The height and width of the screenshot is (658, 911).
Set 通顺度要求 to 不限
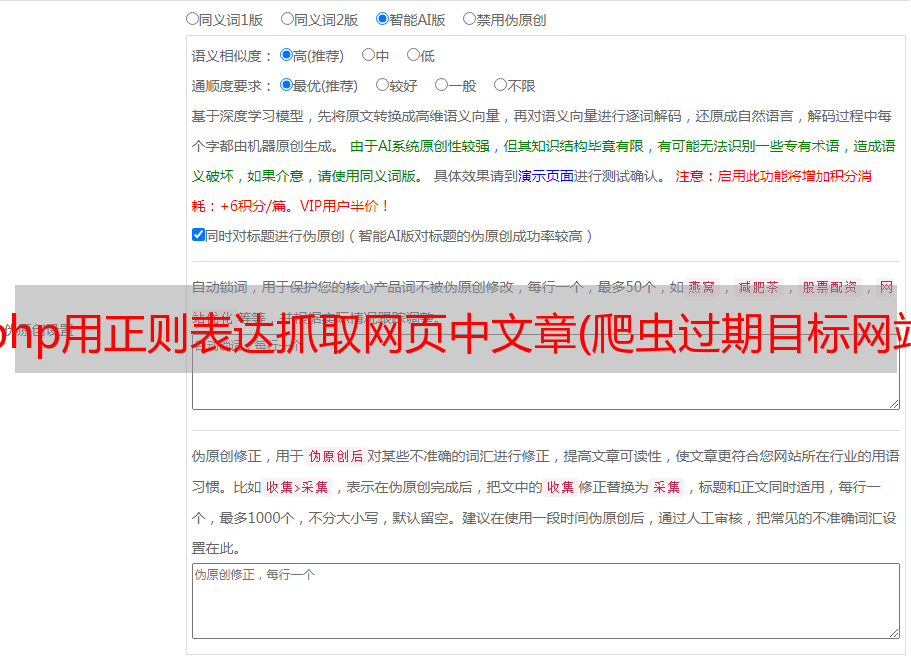500,85
